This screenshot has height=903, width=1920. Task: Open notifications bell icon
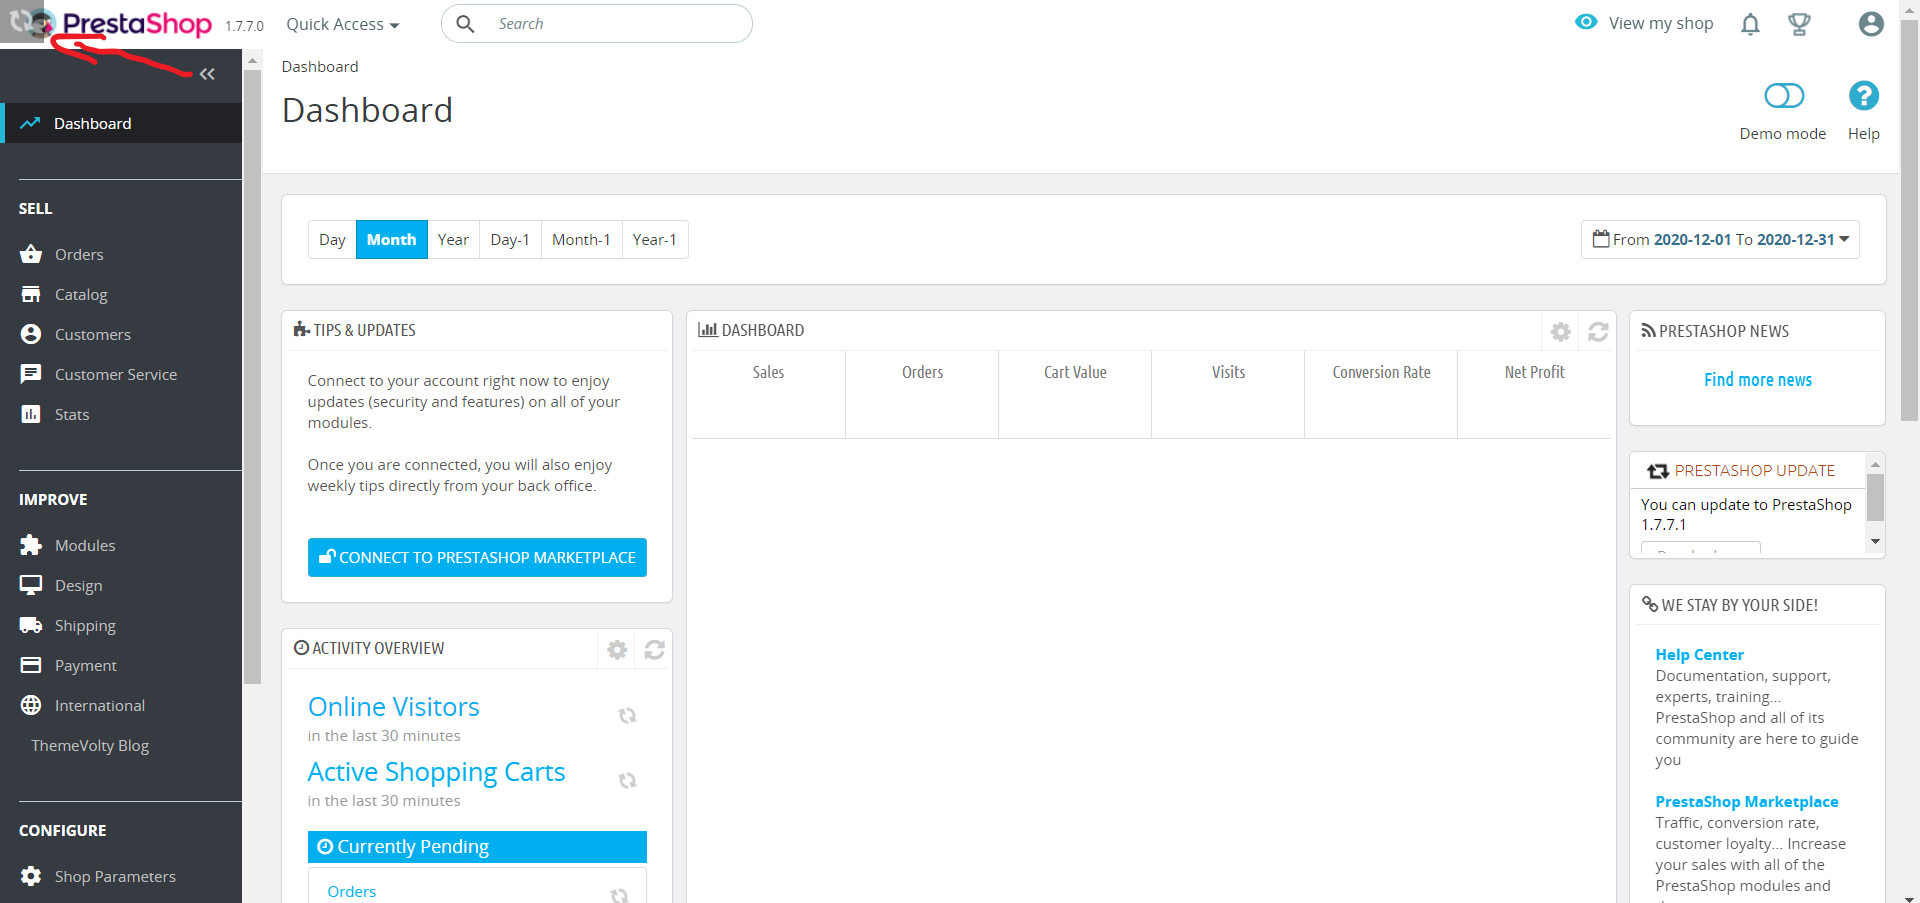pyautogui.click(x=1750, y=24)
